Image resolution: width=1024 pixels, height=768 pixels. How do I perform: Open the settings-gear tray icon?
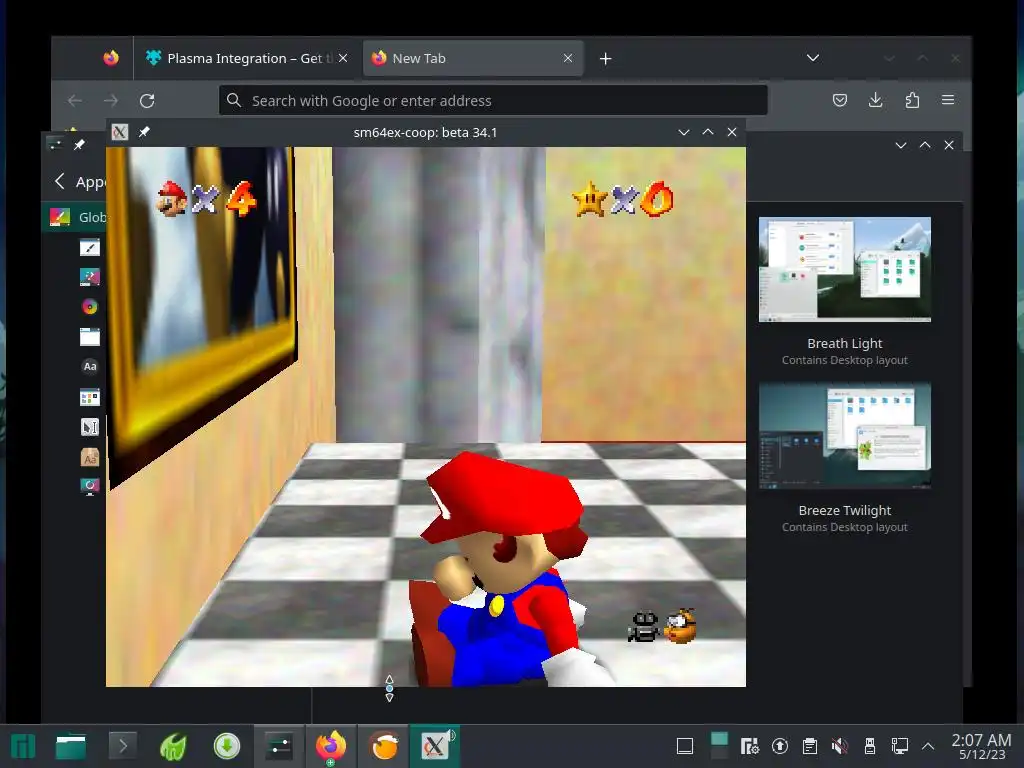(x=750, y=746)
